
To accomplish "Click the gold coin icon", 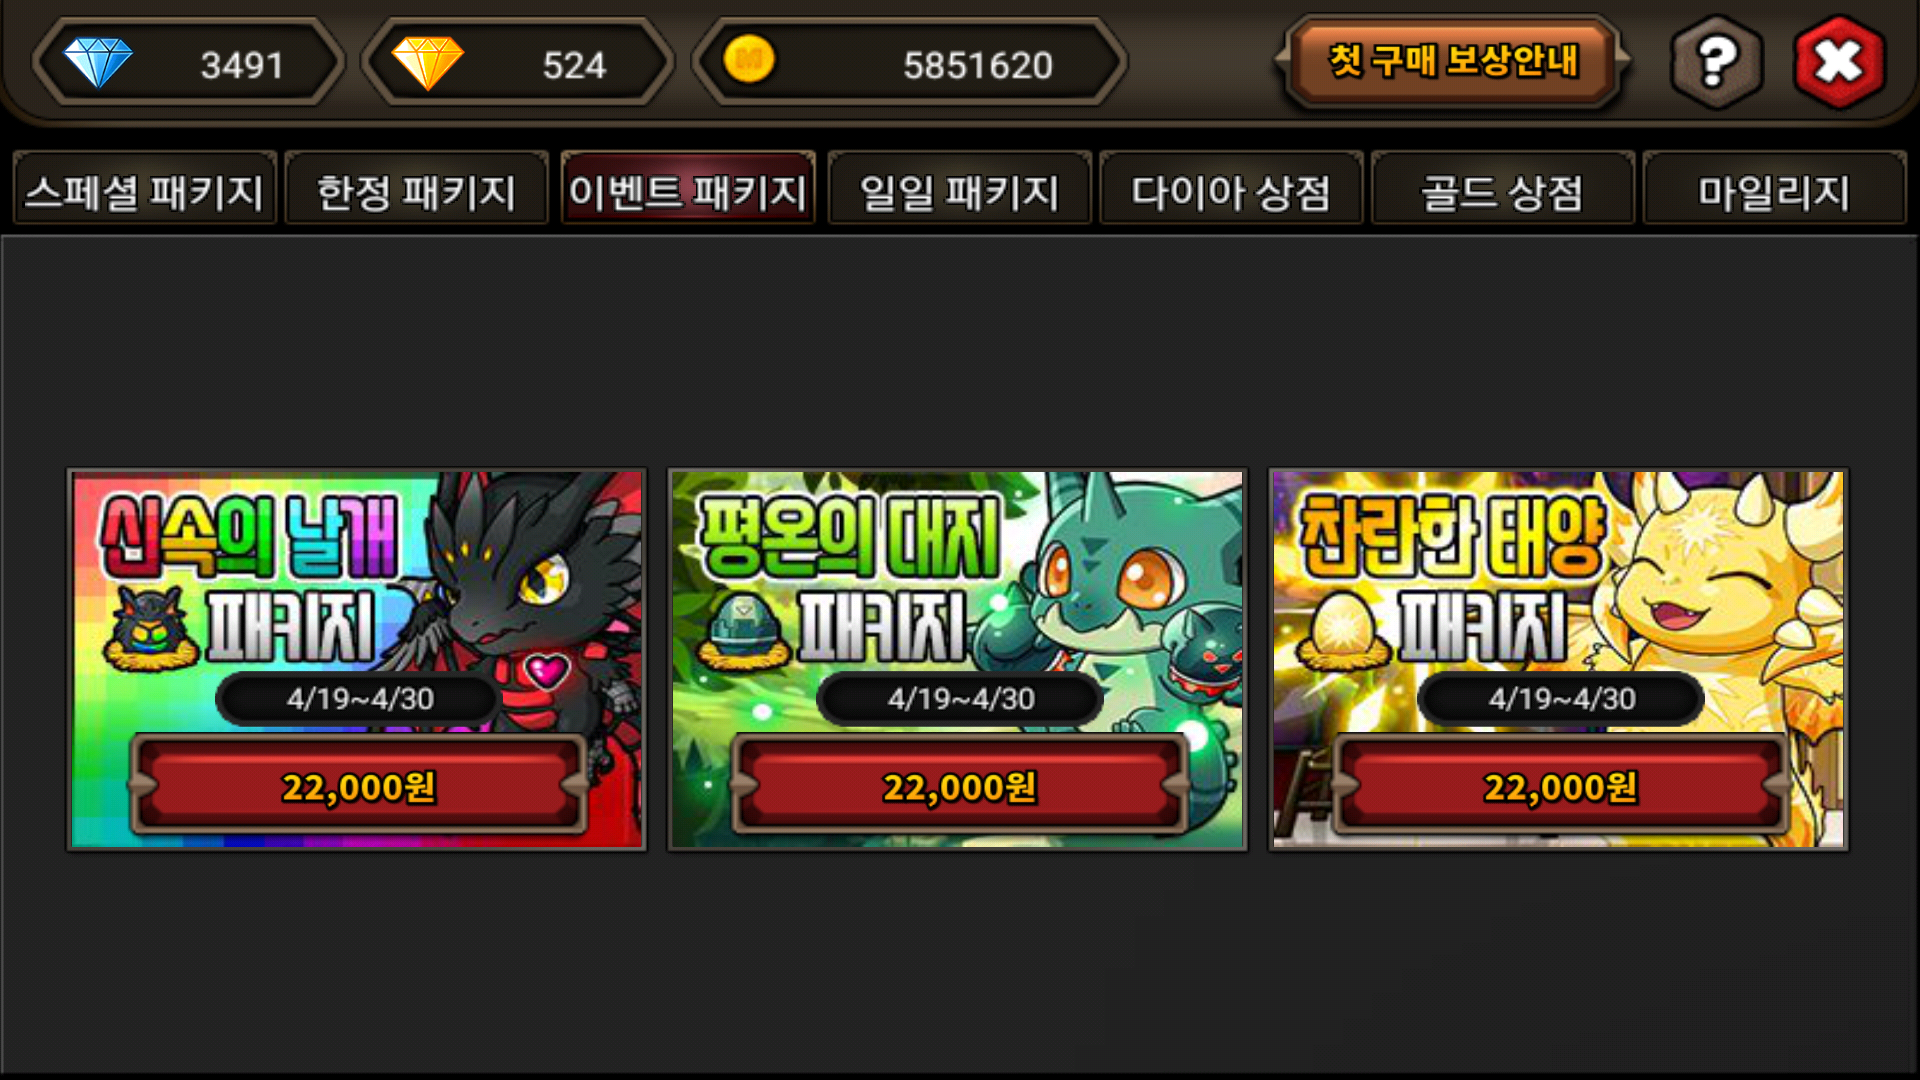I will [x=749, y=59].
